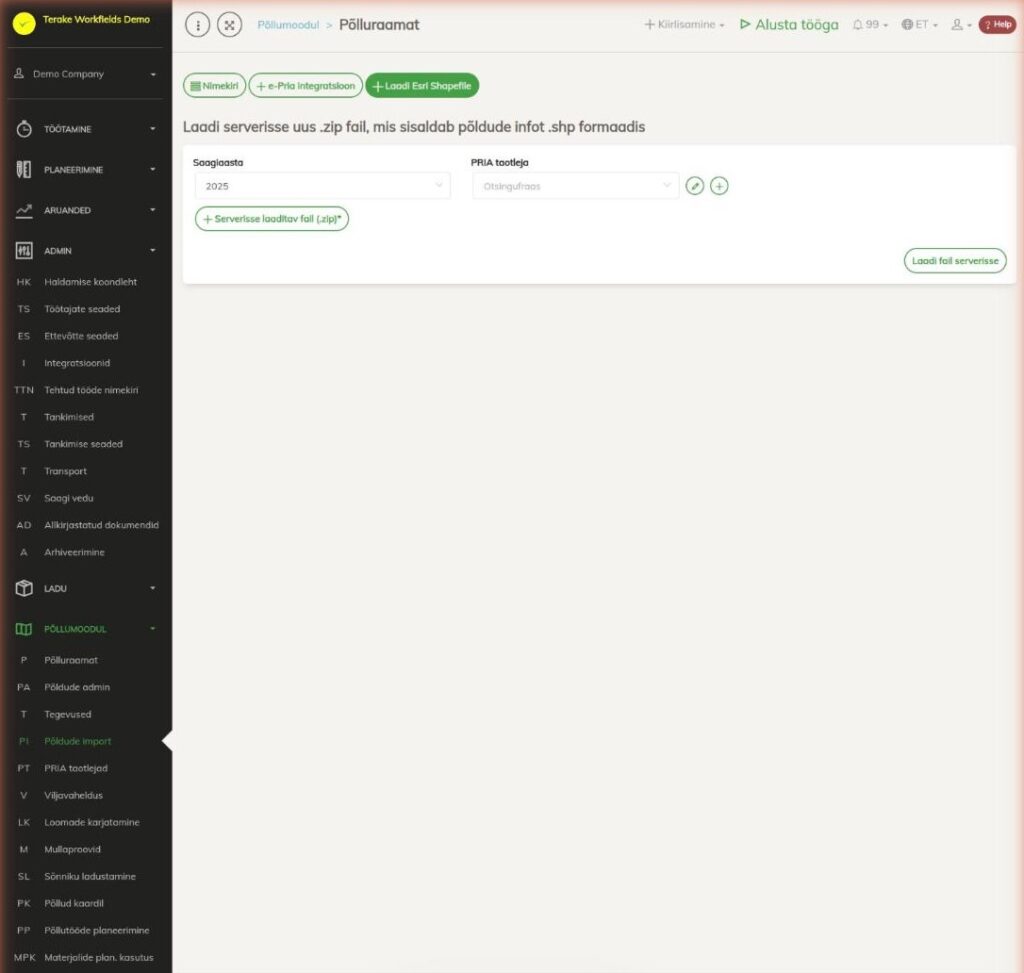Open the e-Pria integratsioon tab

[x=306, y=86]
